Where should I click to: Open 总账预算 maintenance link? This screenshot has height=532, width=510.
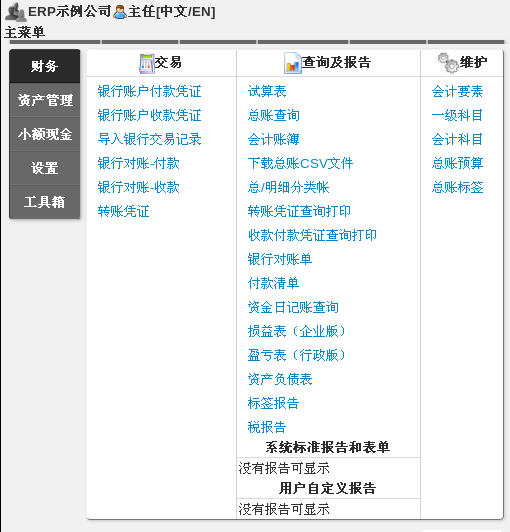pos(457,163)
